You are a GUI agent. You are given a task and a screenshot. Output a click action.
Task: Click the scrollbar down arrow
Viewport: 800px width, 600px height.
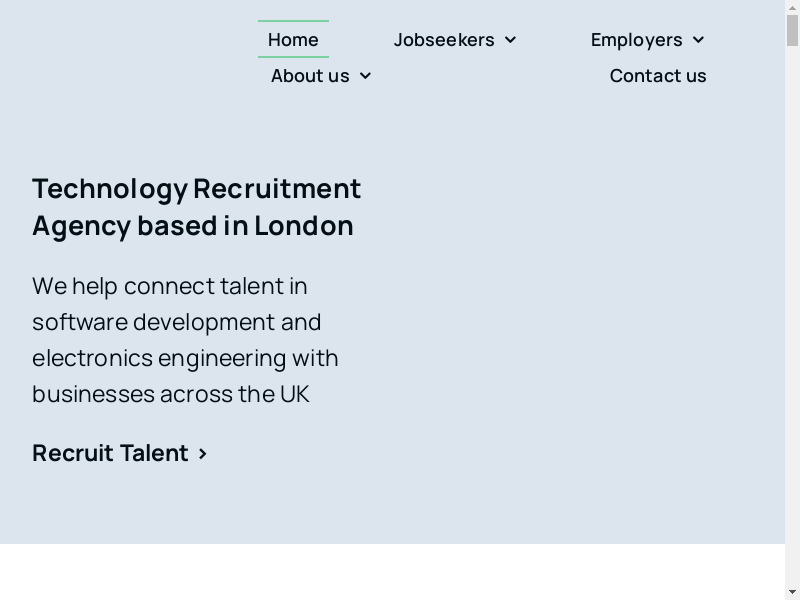(x=792, y=592)
